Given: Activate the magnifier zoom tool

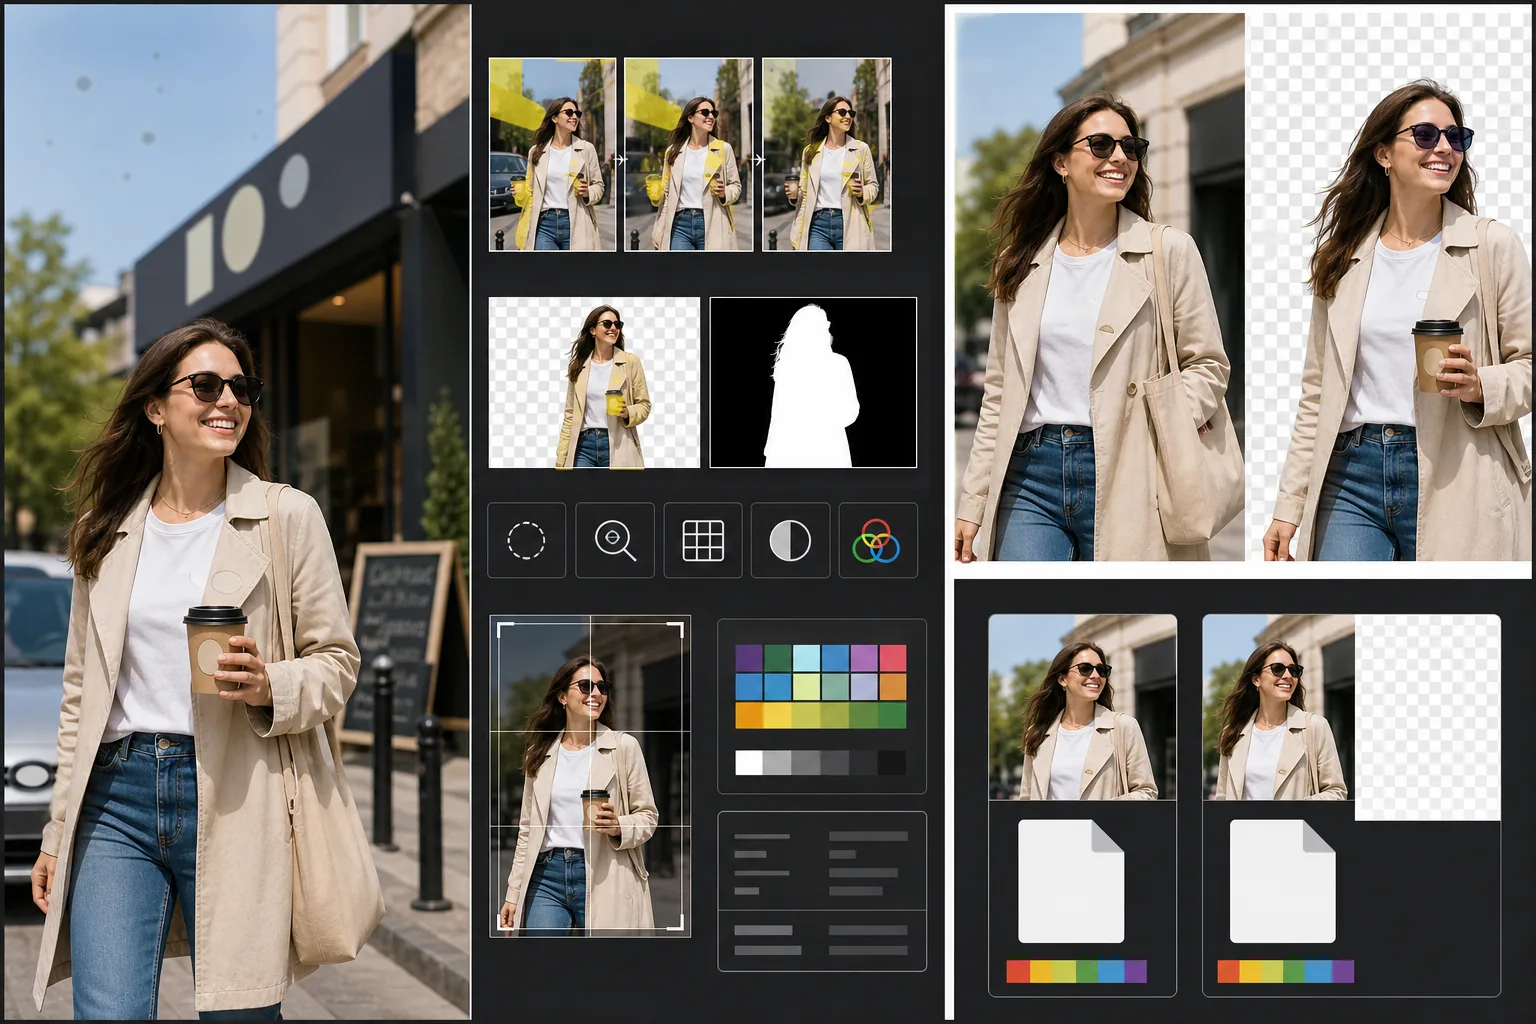Looking at the screenshot, I should click(615, 540).
